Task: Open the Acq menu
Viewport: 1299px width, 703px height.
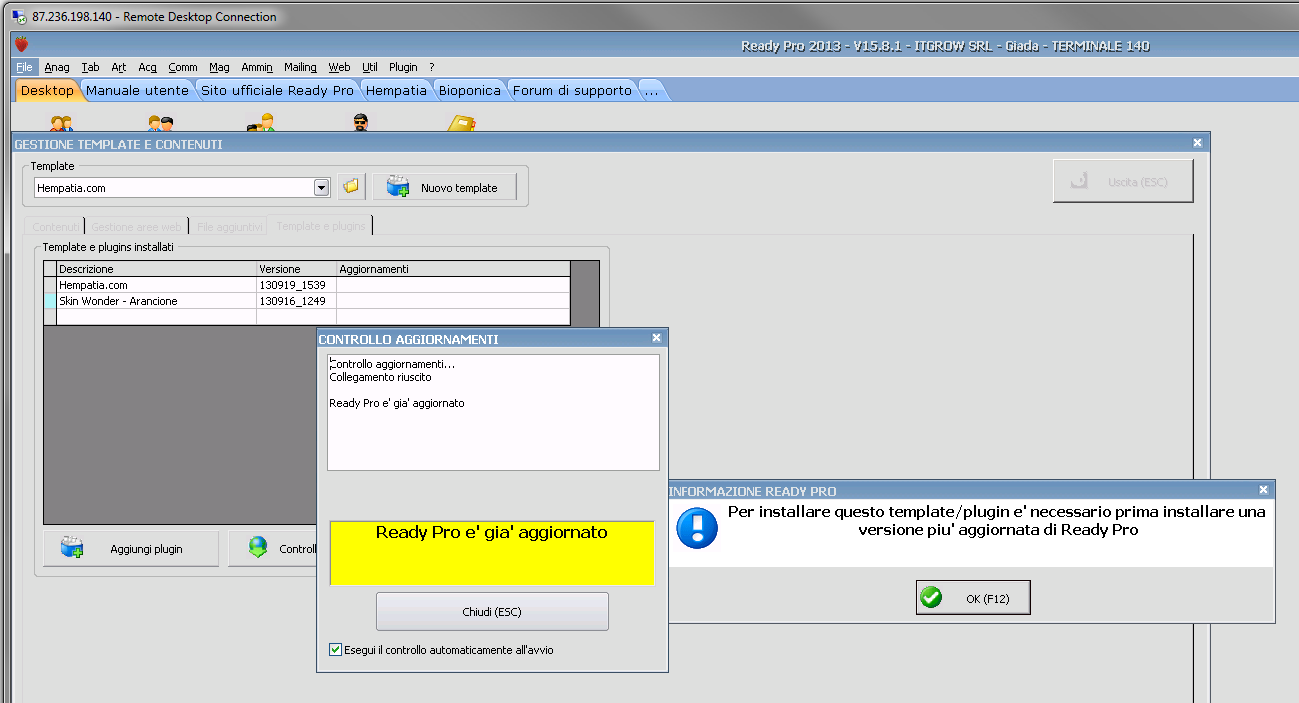Action: pyautogui.click(x=148, y=67)
